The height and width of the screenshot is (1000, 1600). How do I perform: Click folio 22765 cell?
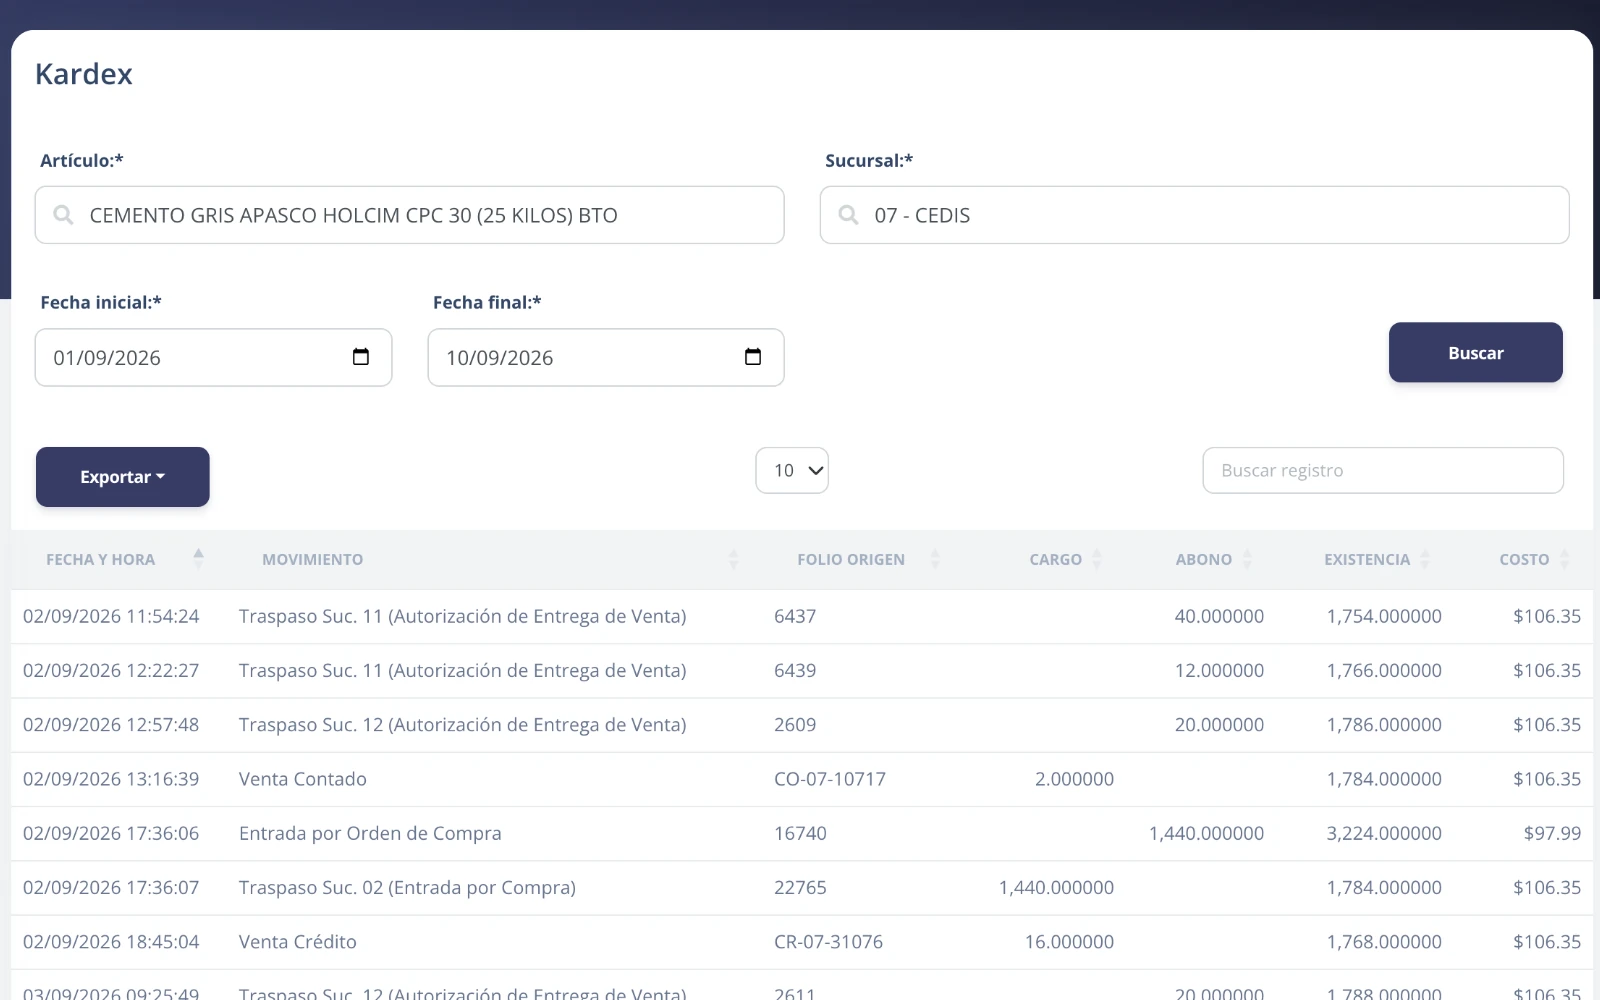click(x=800, y=887)
